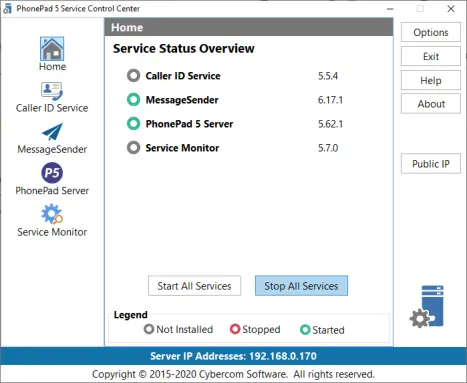Open the Home sidebar icon
467x383 pixels.
52,49
